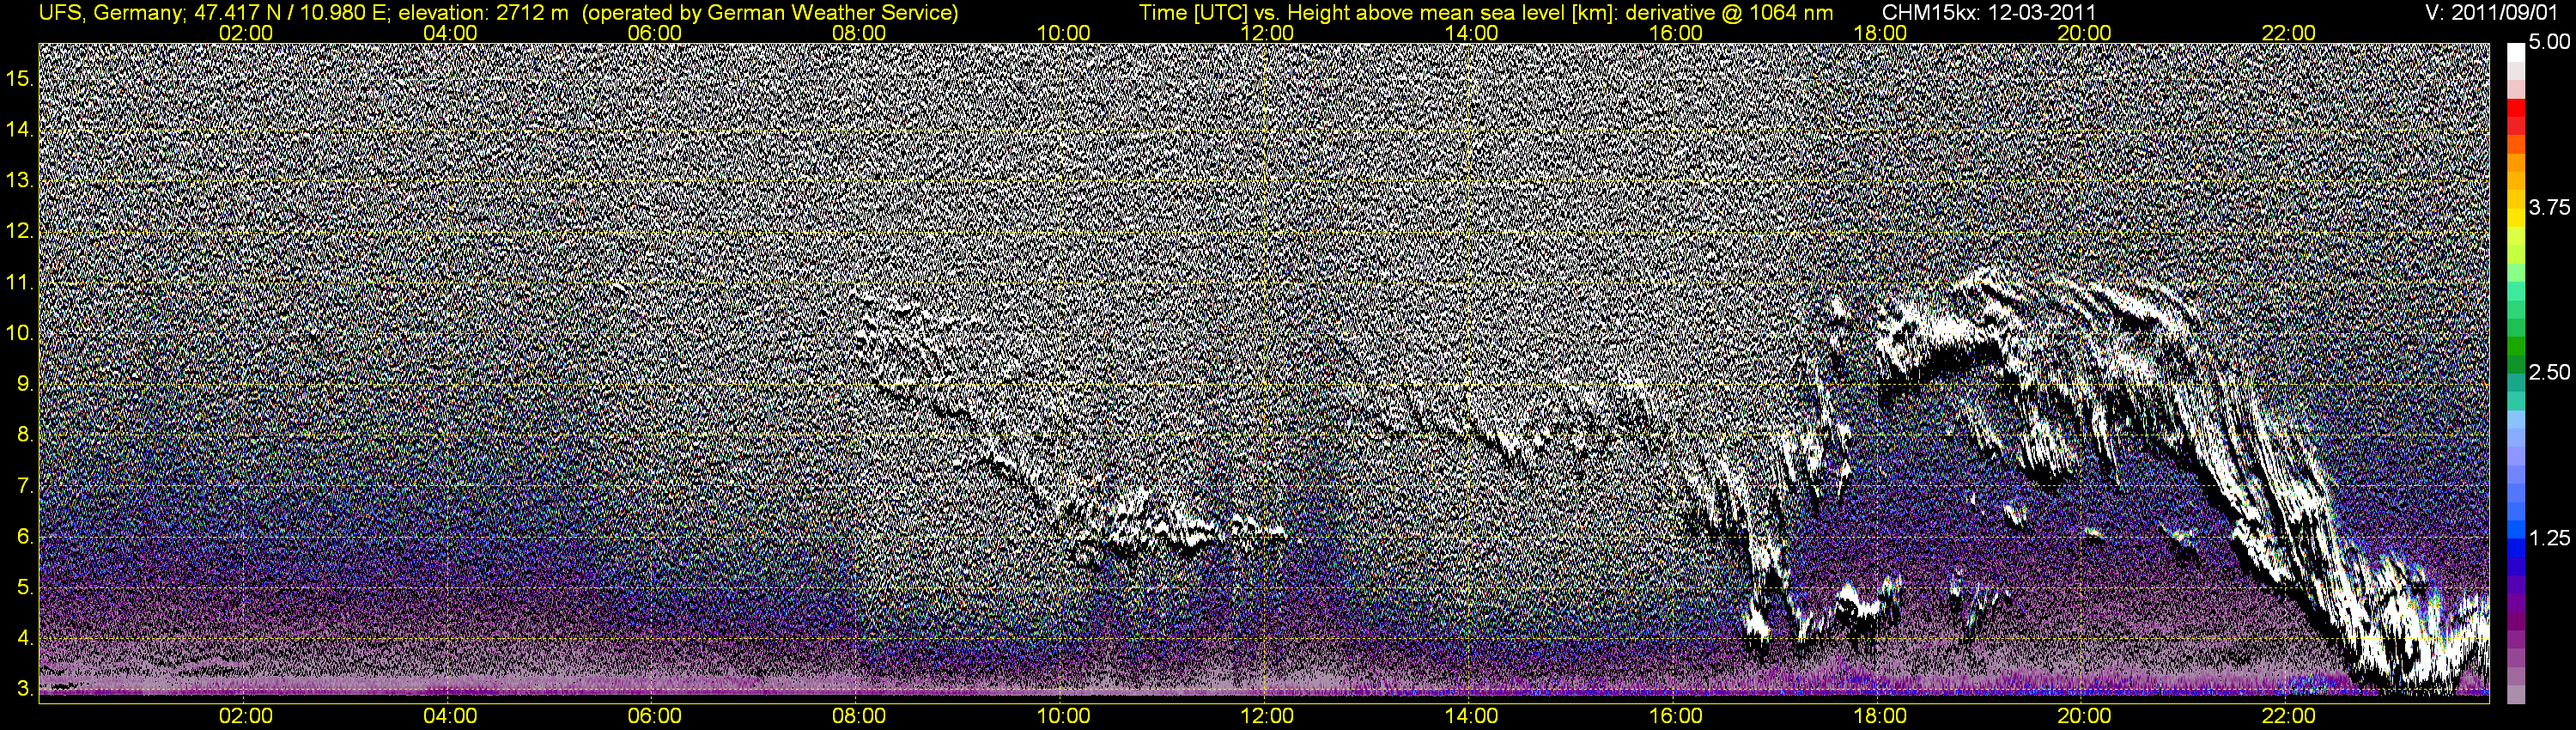Image resolution: width=2576 pixels, height=730 pixels.
Task: Click the '2.50' color scale value
Action: (x=2549, y=373)
